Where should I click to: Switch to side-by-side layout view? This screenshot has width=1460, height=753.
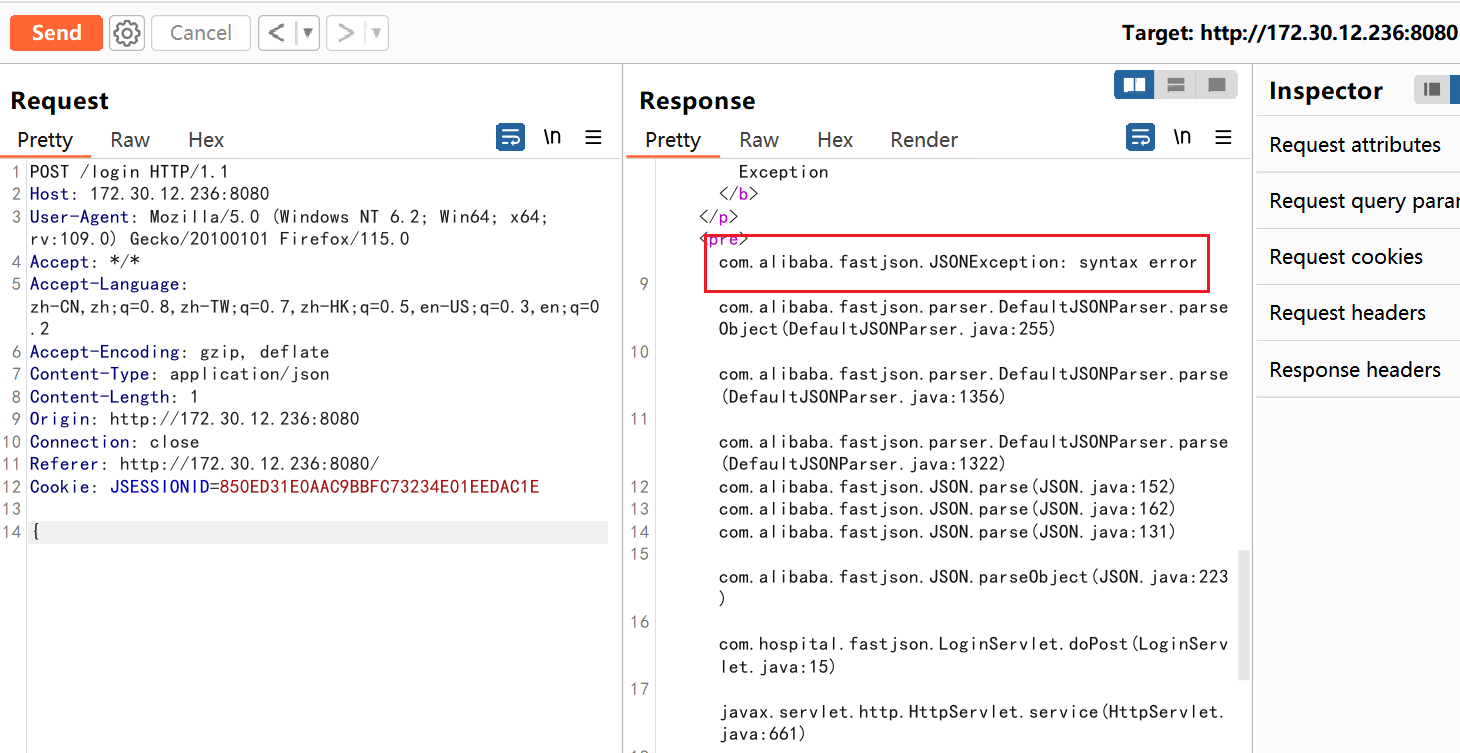coord(1135,85)
